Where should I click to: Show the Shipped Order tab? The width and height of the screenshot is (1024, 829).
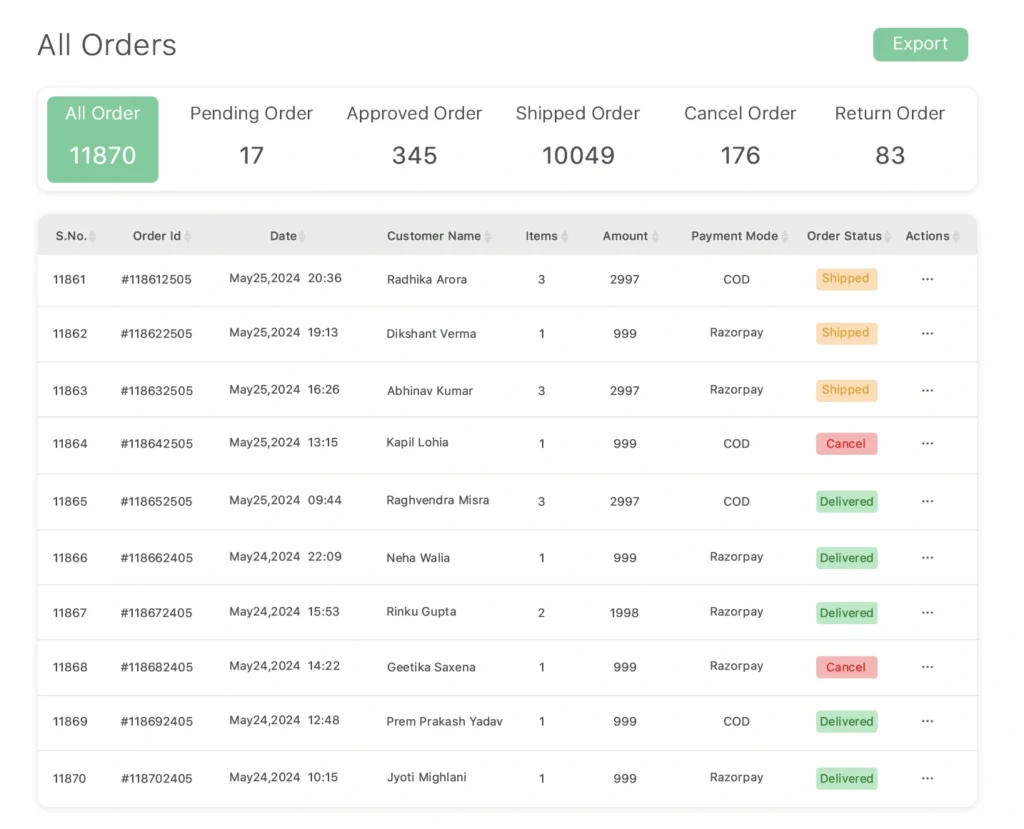(x=578, y=134)
